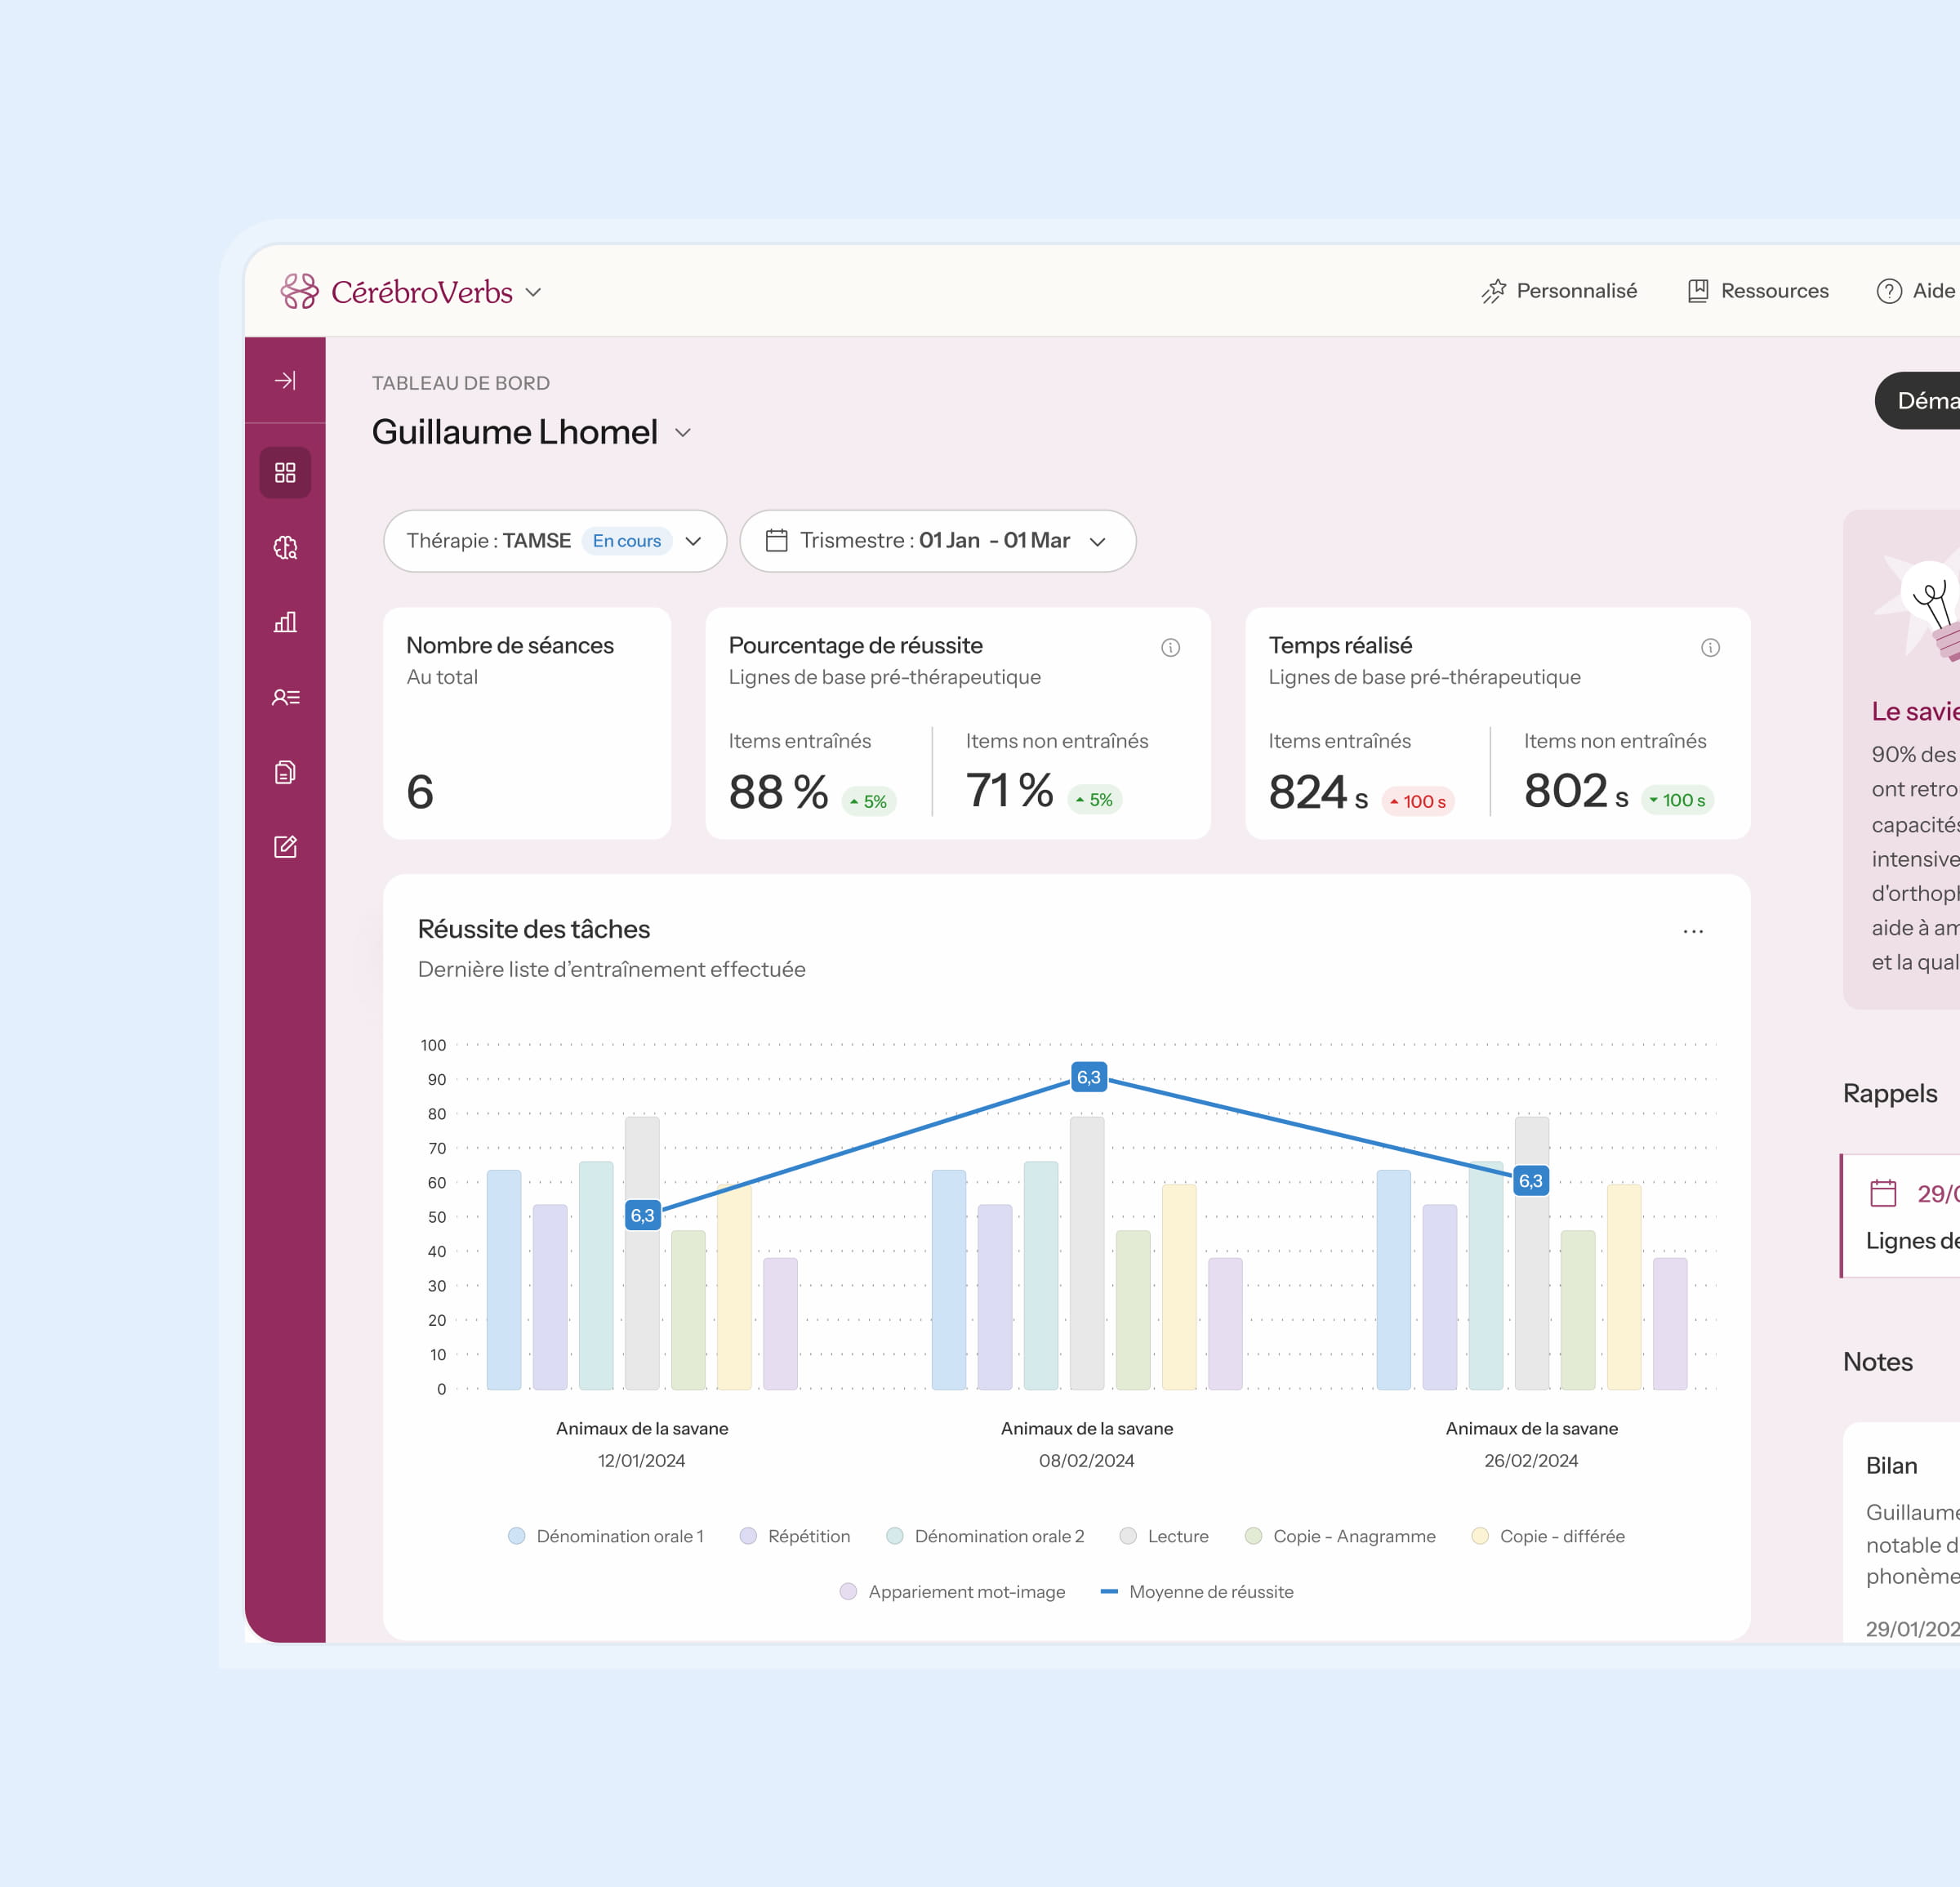Toggle Appariement mot-image legend item
Viewport: 1960px width, 1887px height.
(x=952, y=1592)
